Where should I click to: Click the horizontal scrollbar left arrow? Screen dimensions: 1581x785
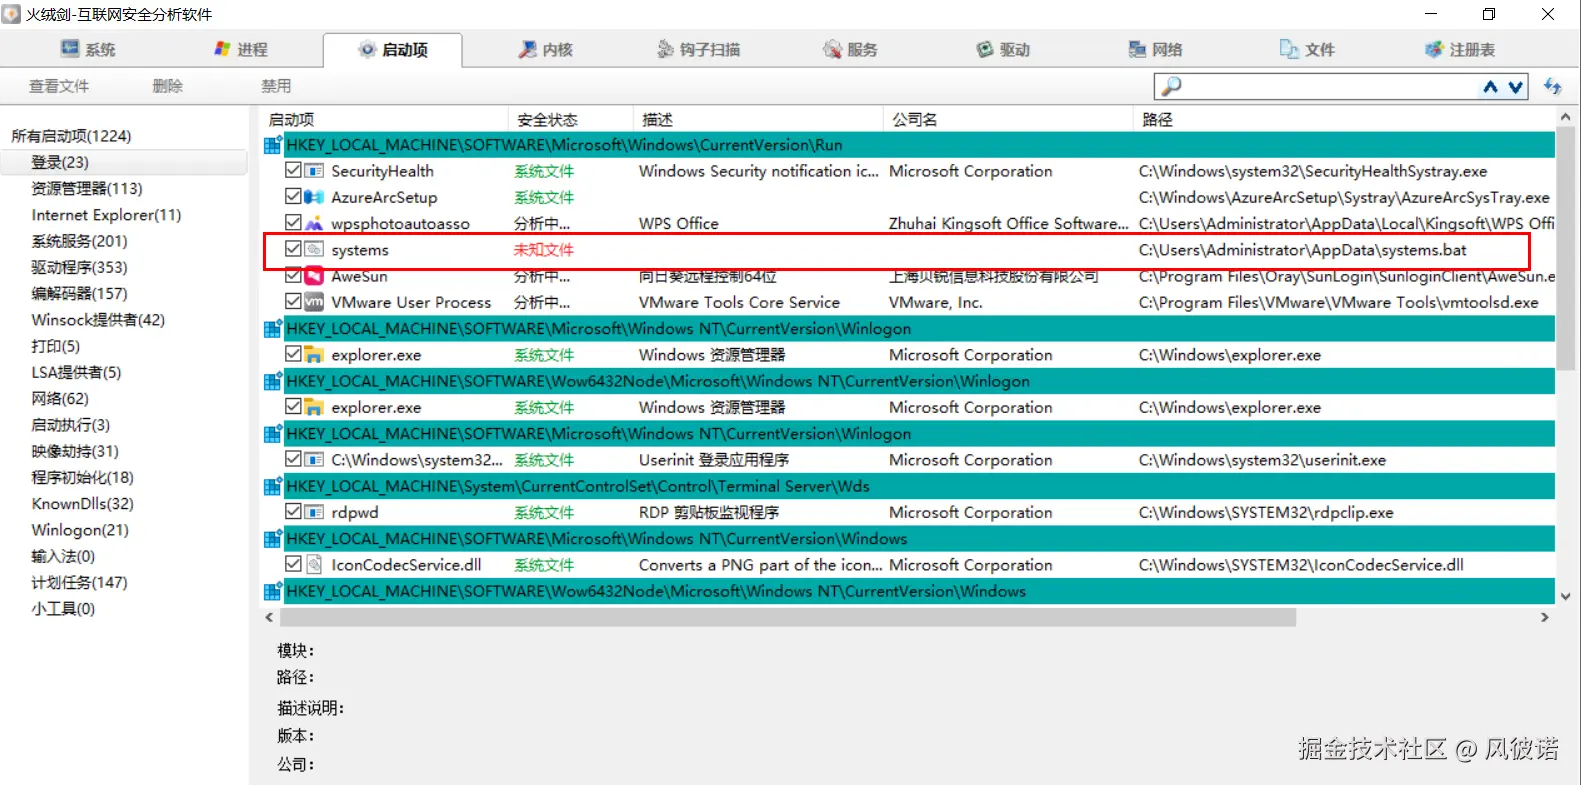[x=269, y=618]
